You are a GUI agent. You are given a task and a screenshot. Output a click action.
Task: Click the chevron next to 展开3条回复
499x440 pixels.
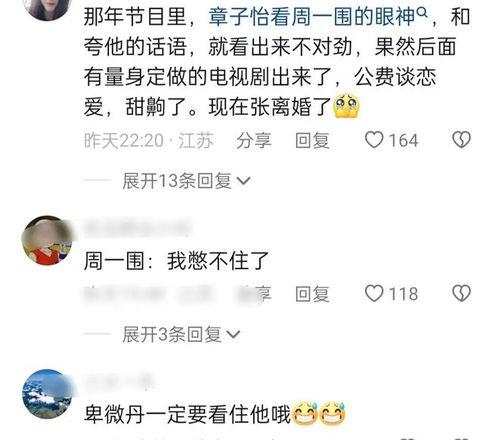[x=233, y=334]
